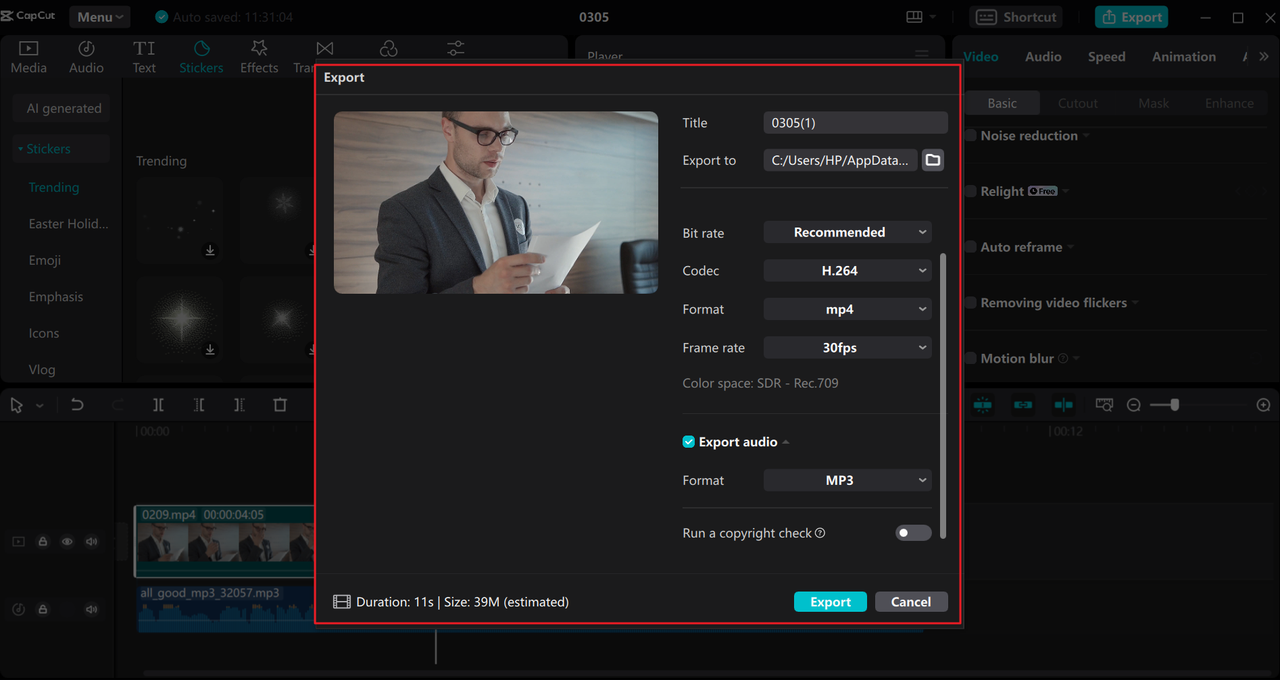1280x680 pixels.
Task: Click the info icon next to copyright check
Action: [x=820, y=533]
